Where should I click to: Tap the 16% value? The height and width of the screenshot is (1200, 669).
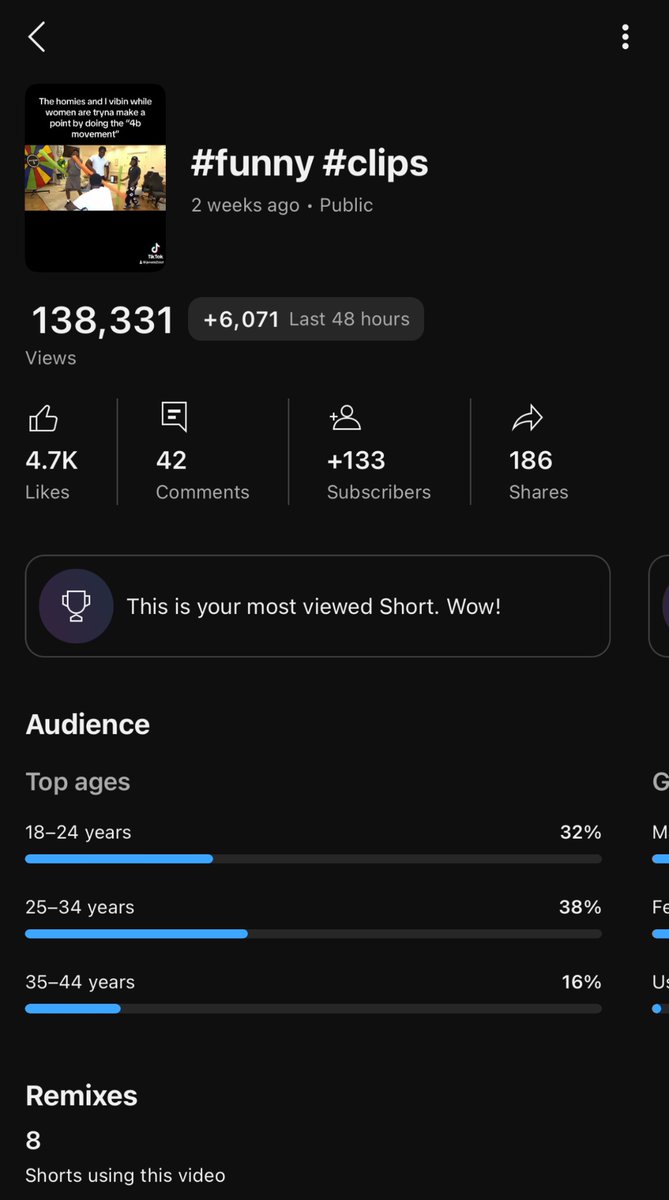pyautogui.click(x=582, y=982)
